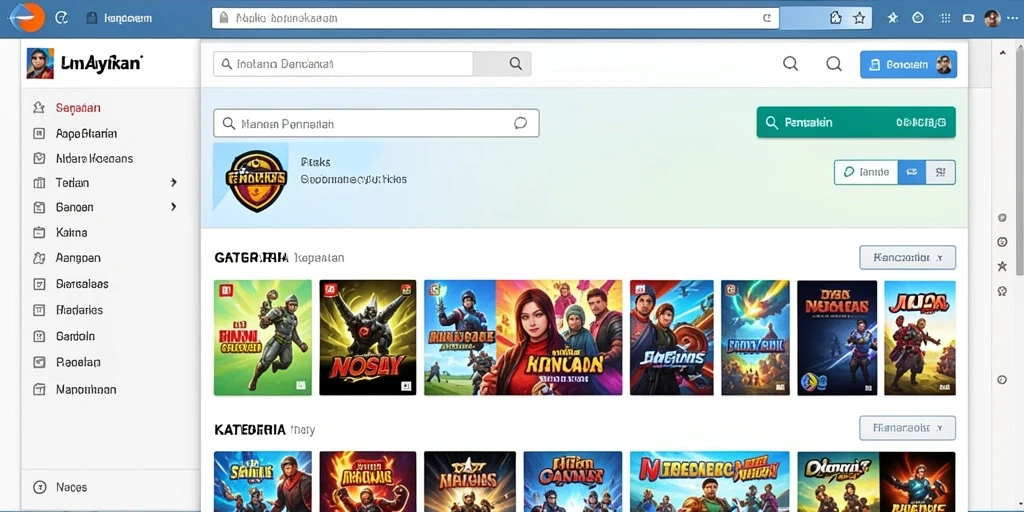1024x512 pixels.
Task: Open the 'NOSAY' game cover
Action: pos(368,338)
